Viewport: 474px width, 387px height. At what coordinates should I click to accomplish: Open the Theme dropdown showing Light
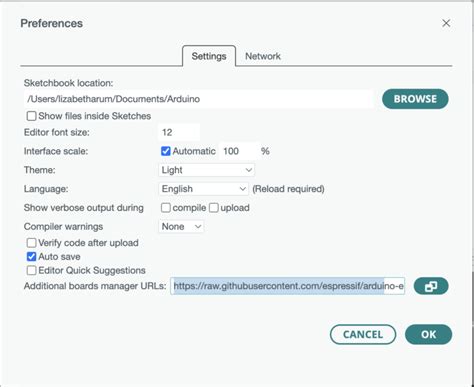206,170
